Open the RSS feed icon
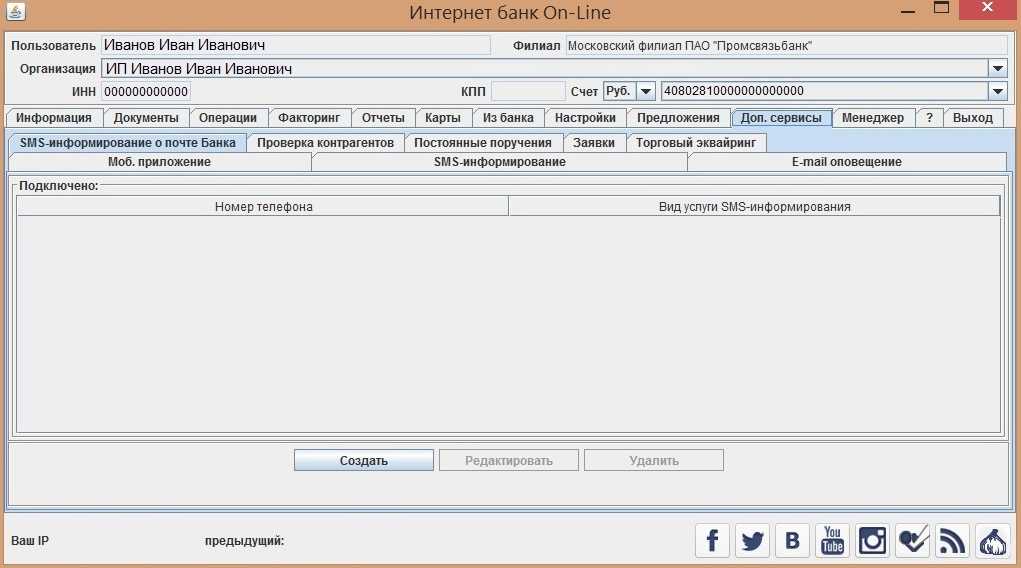Viewport: 1021px width, 568px height. pos(952,541)
